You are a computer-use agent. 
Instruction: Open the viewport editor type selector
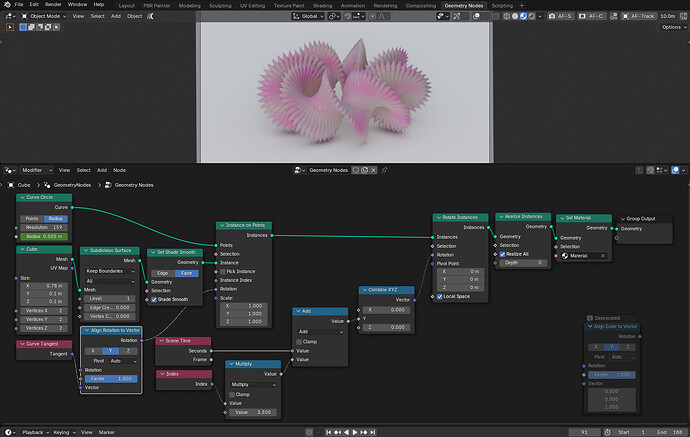point(10,16)
